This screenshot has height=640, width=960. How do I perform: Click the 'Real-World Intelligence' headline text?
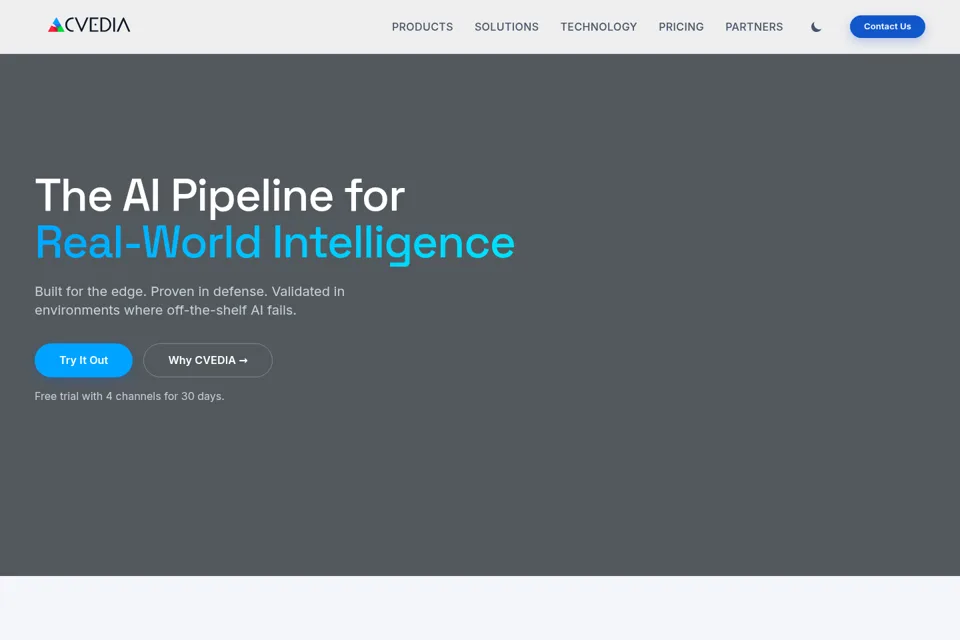point(275,243)
